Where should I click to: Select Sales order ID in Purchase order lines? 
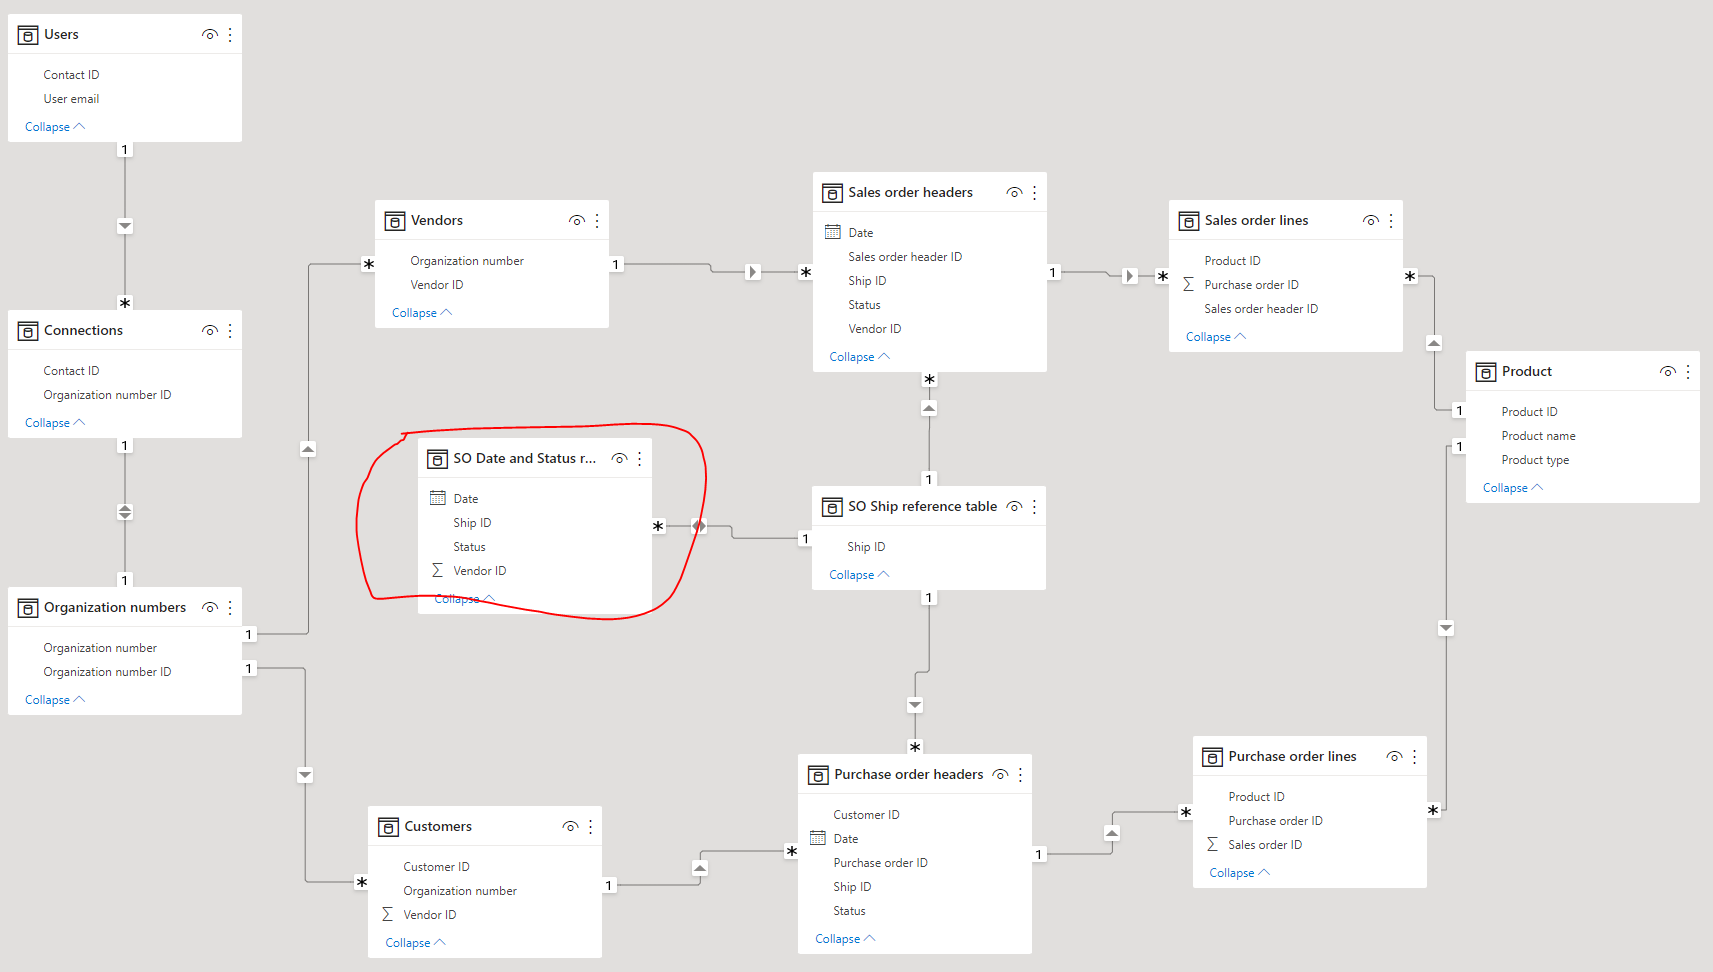[1265, 845]
